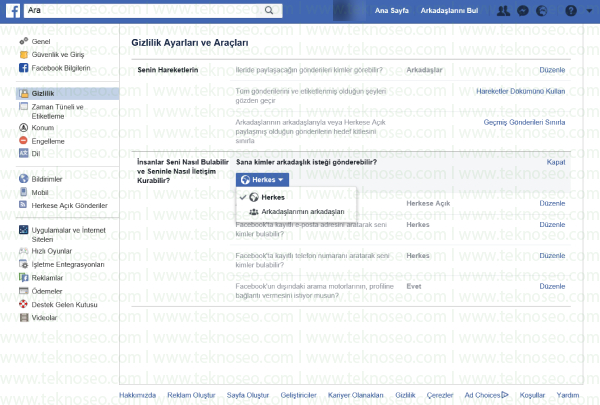
Task: Click Reklam Oluştur footer link
Action: pos(191,395)
